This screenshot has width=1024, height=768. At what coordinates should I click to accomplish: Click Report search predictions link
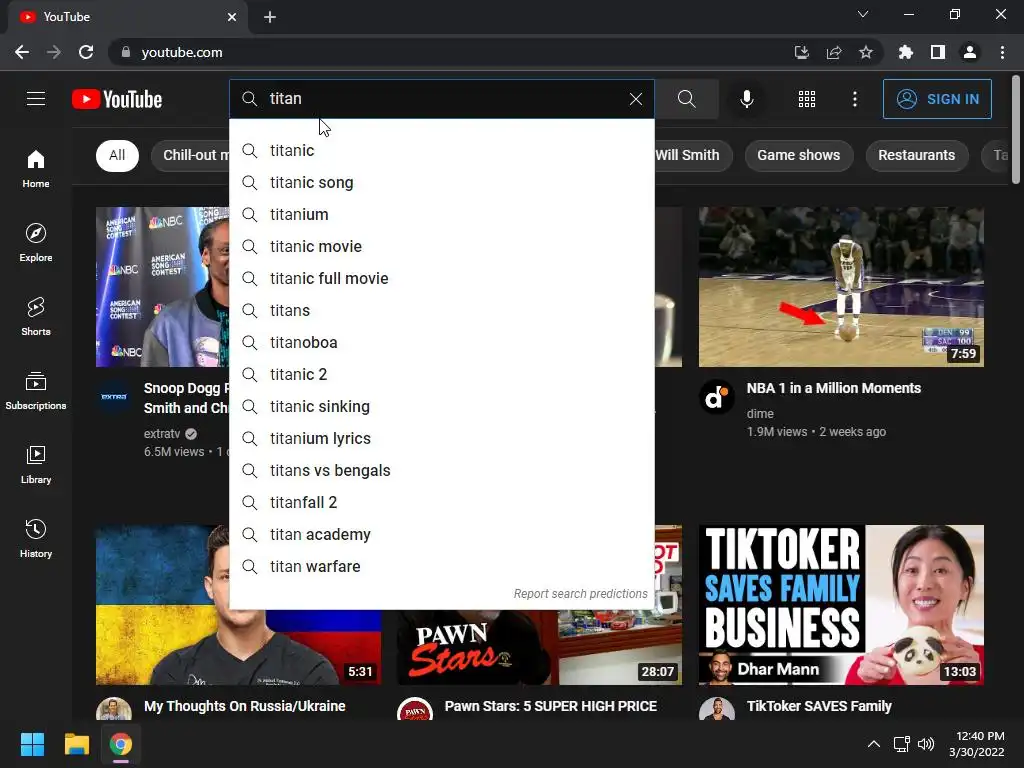click(581, 594)
